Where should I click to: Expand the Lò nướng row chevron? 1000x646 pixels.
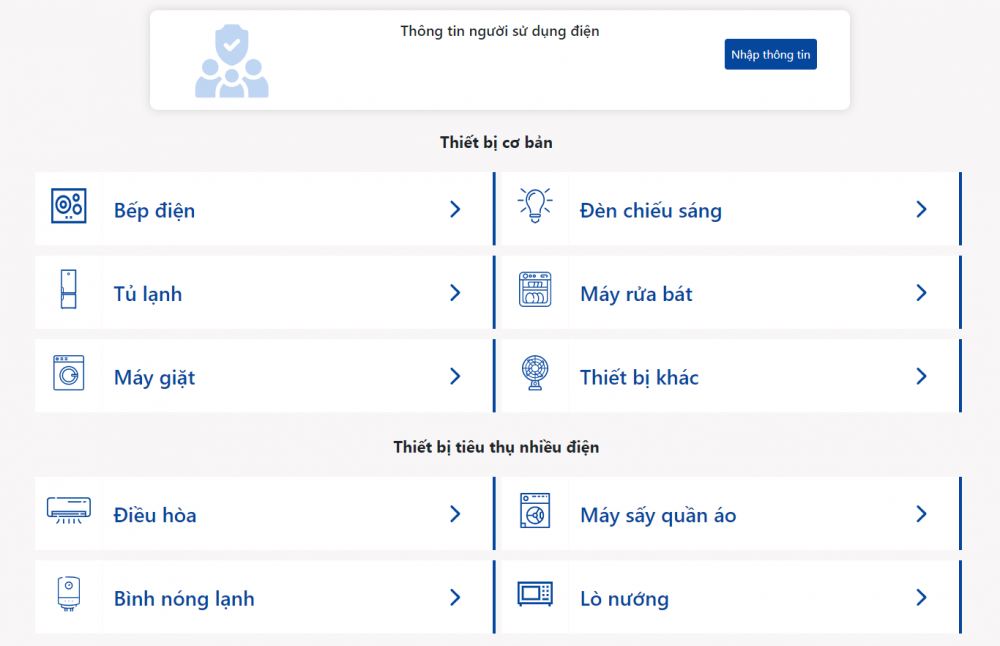pyautogui.click(x=922, y=597)
